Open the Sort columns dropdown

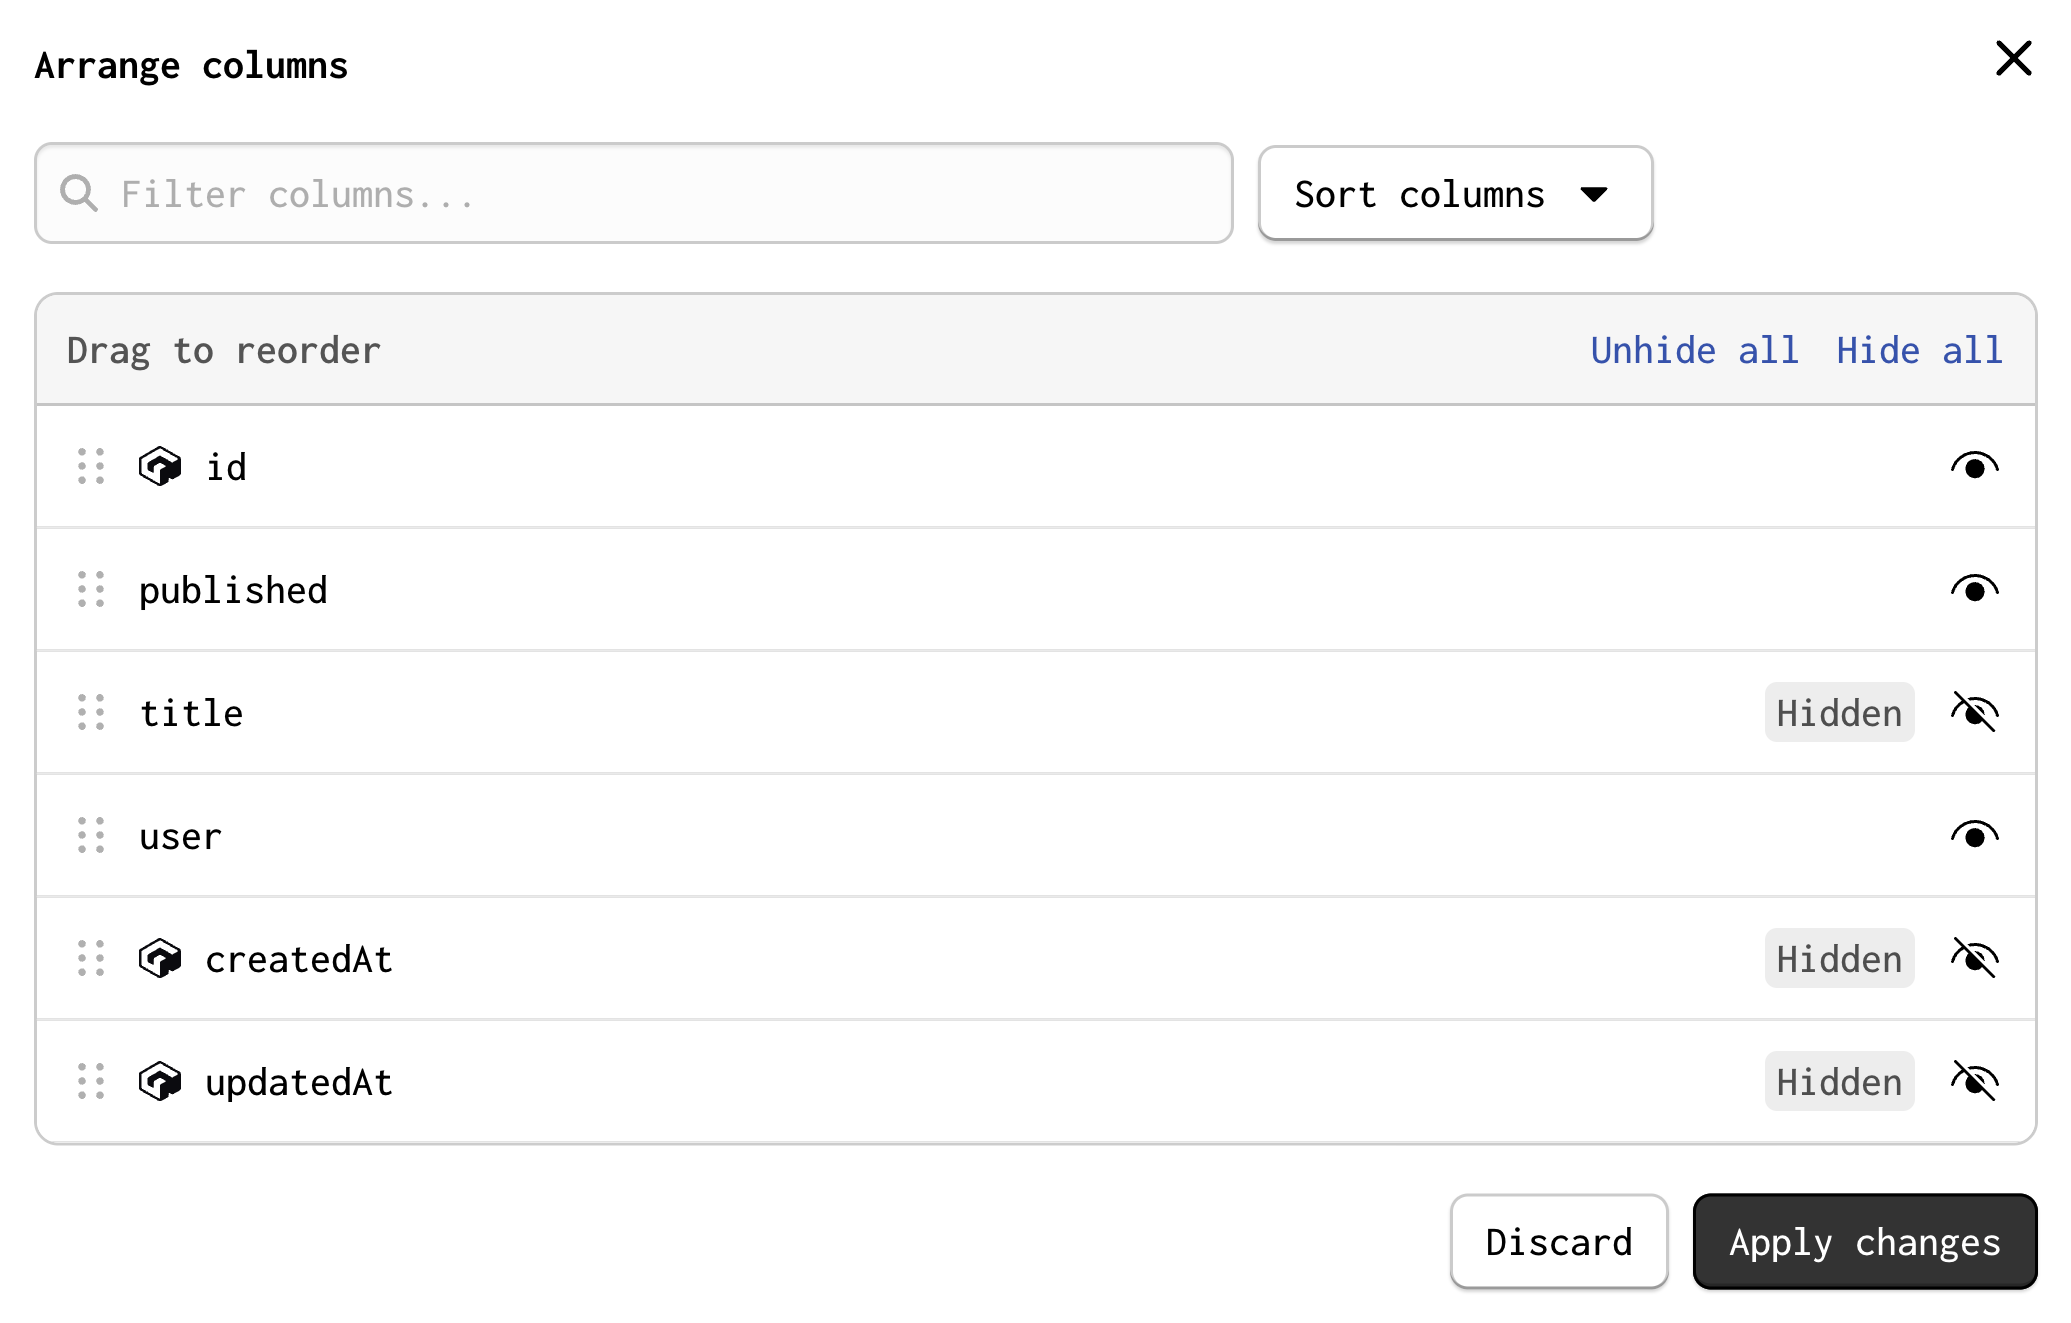1455,194
